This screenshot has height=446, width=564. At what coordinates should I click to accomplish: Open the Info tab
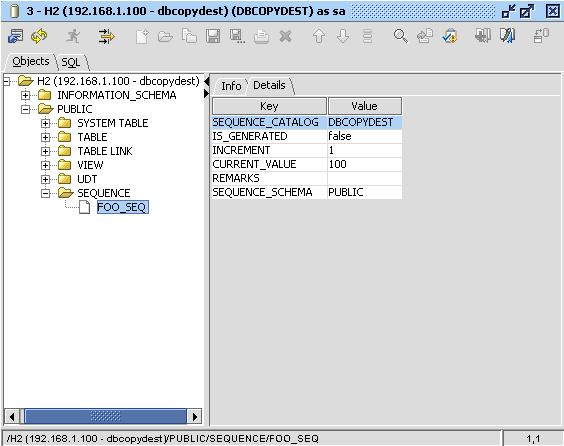tap(231, 86)
